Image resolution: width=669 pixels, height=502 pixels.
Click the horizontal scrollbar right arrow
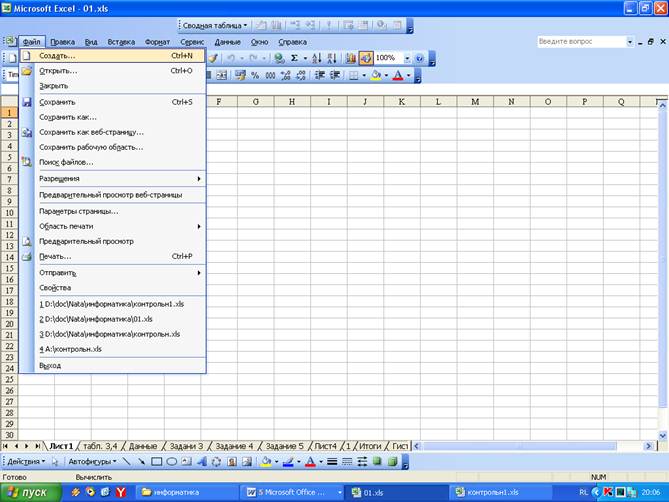coord(649,446)
